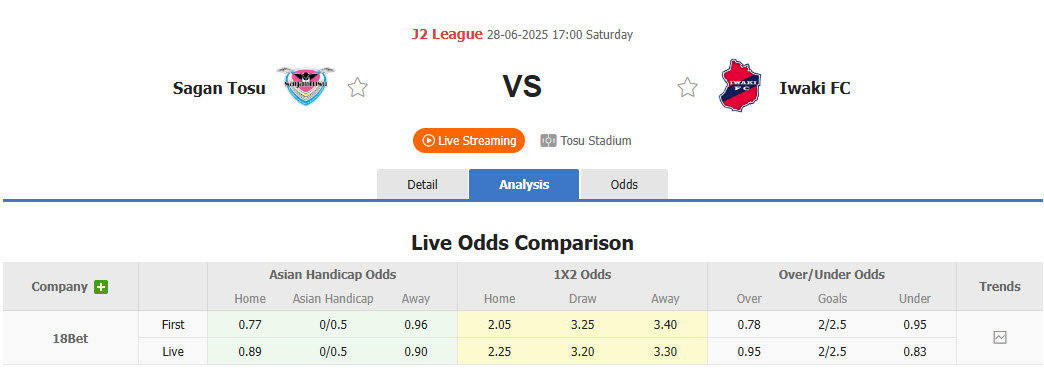
Task: Start Live Streaming of the match
Action: tap(469, 140)
